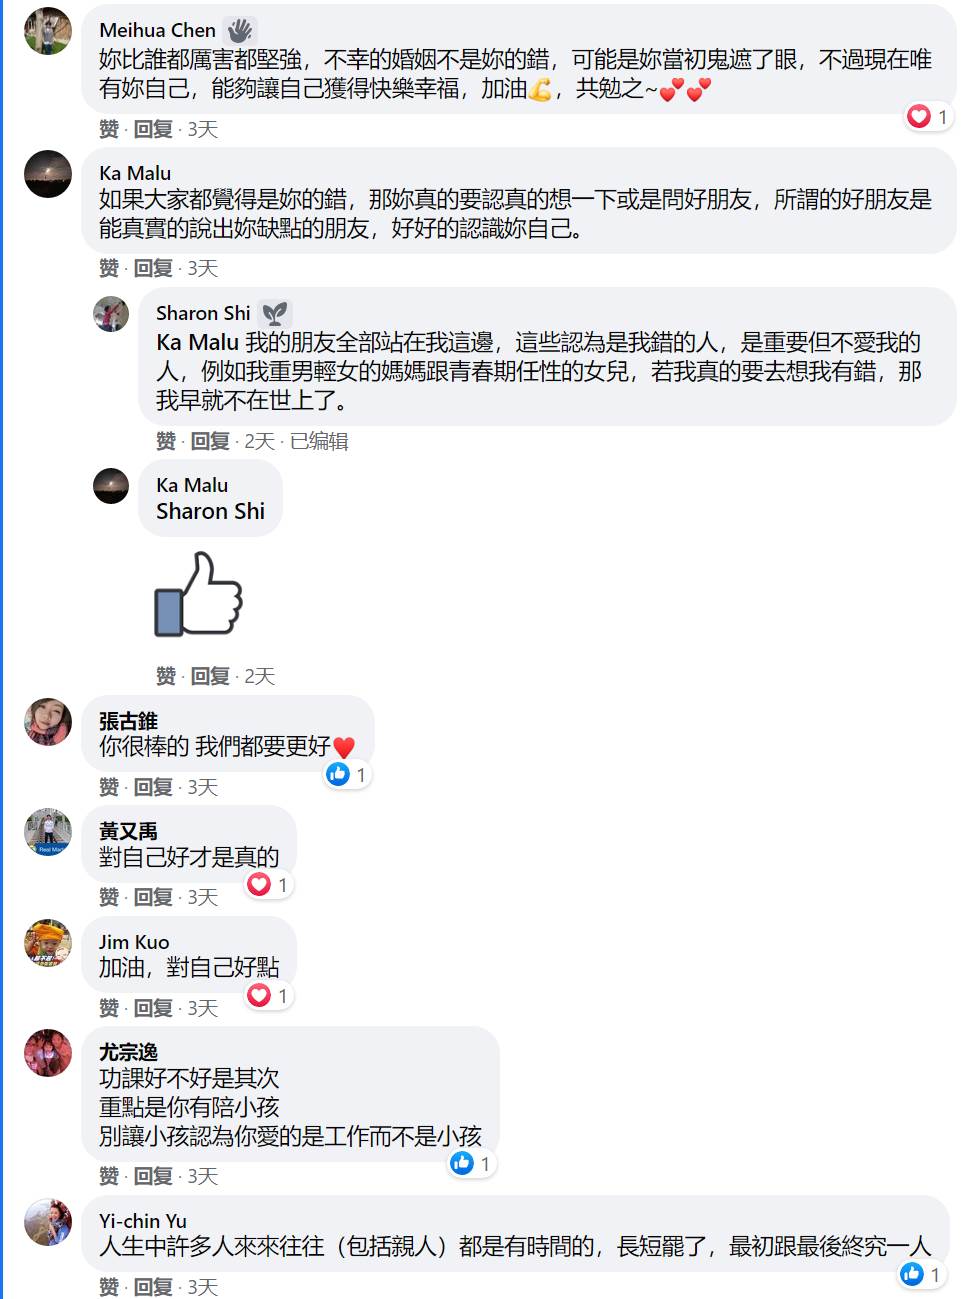This screenshot has width=970, height=1299.
Task: Open the heart reaction on Meihua Chen's comment
Action: click(x=928, y=117)
